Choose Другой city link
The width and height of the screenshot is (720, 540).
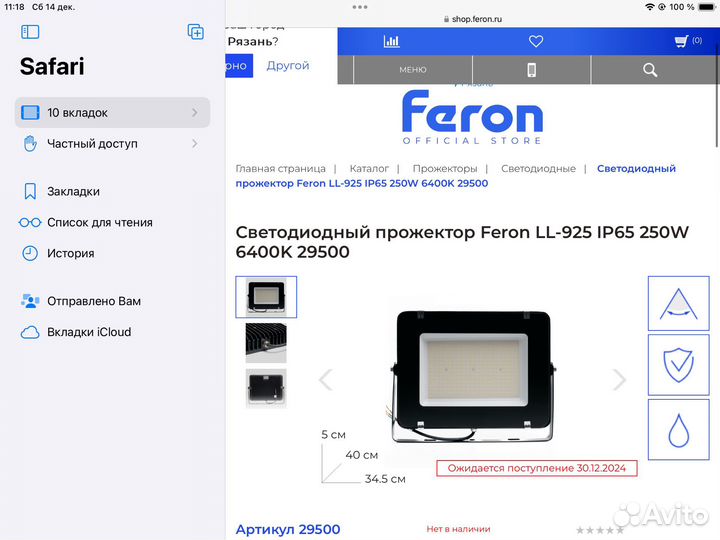tap(288, 66)
